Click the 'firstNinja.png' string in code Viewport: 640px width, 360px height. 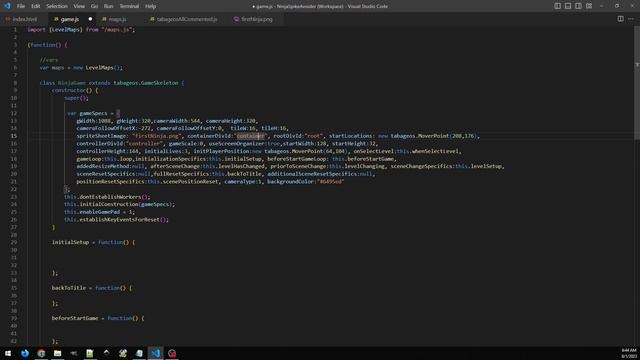point(157,136)
